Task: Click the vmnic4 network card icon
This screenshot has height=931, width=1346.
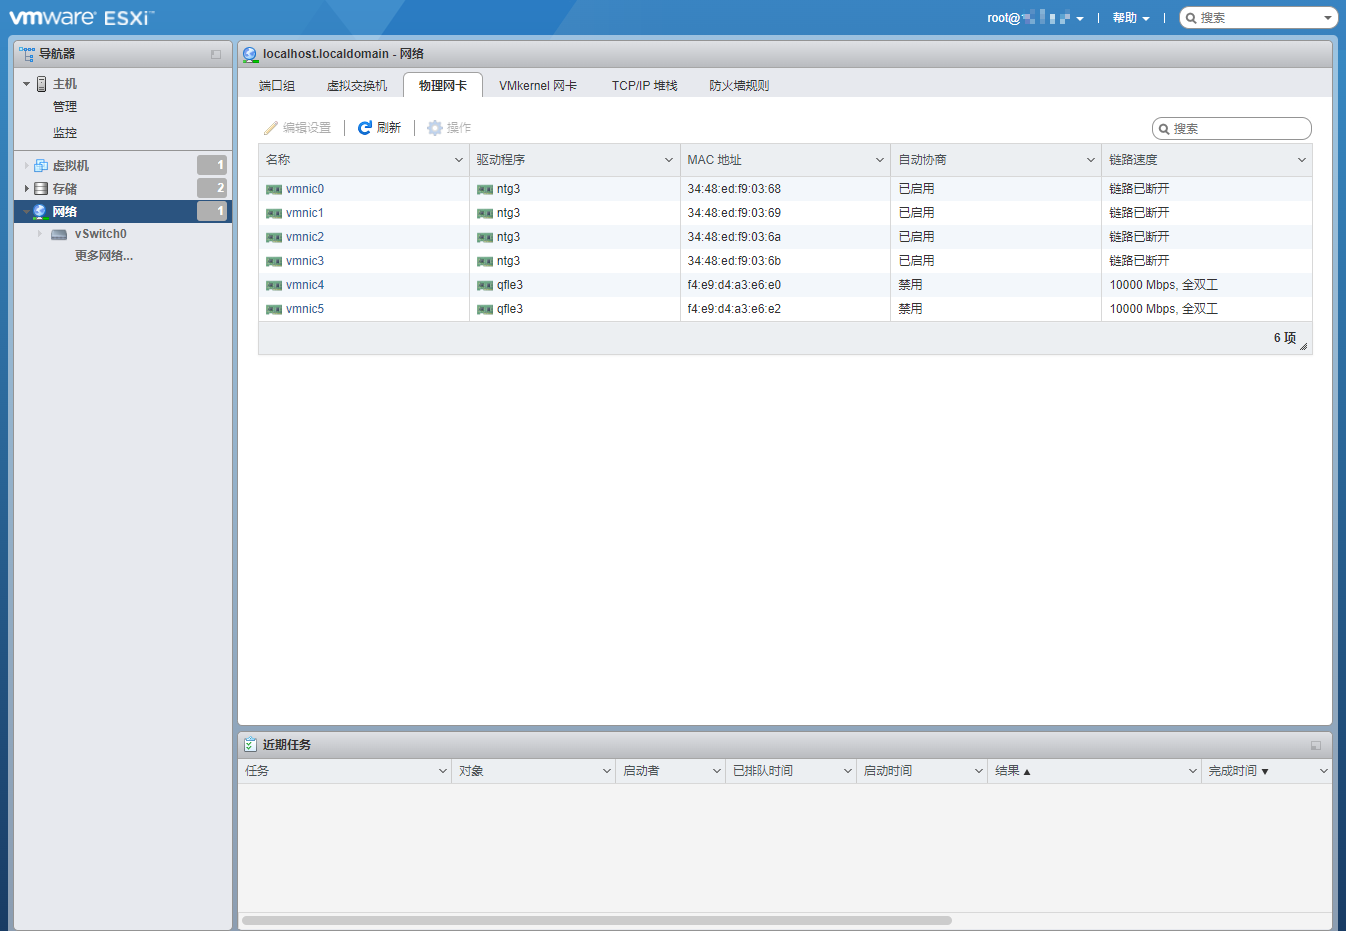Action: tap(274, 285)
